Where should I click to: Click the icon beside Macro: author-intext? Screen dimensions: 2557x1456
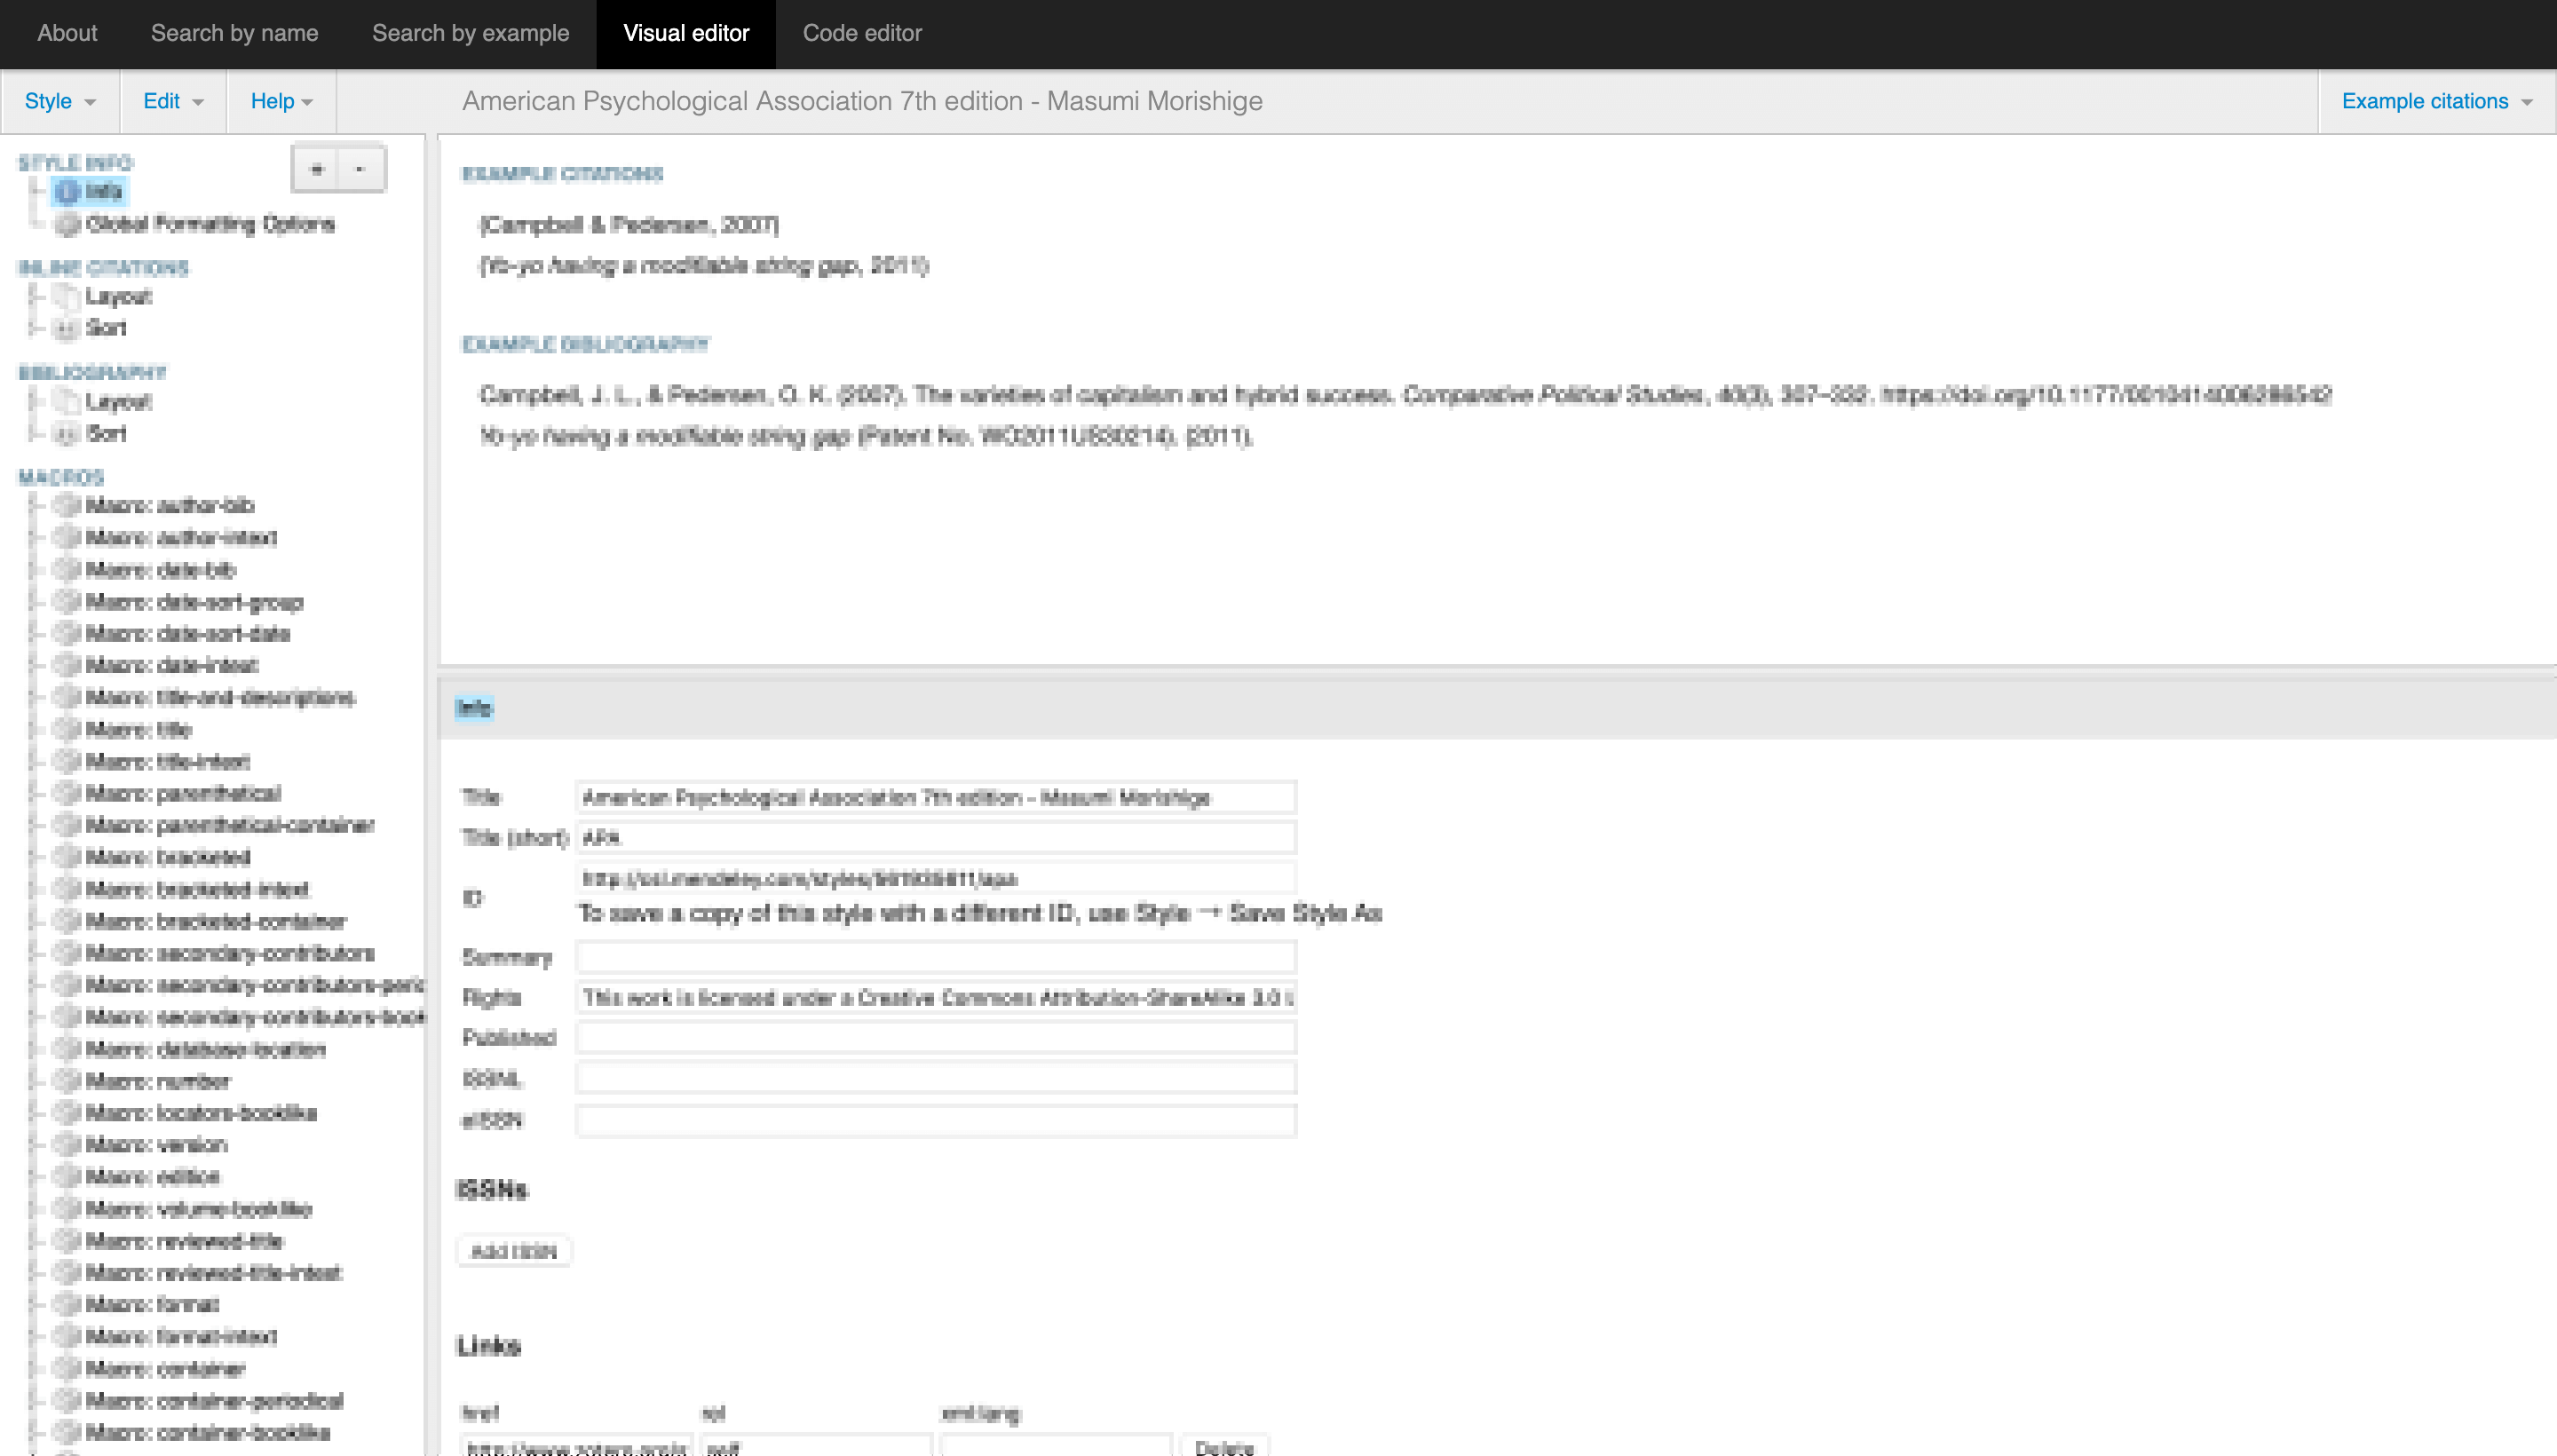click(67, 538)
